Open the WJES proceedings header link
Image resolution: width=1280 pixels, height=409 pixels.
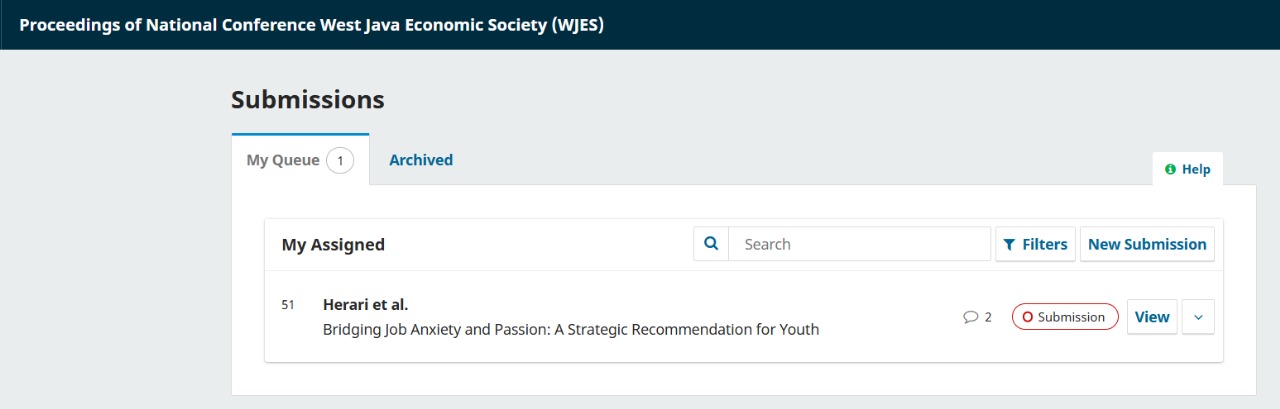[311, 24]
